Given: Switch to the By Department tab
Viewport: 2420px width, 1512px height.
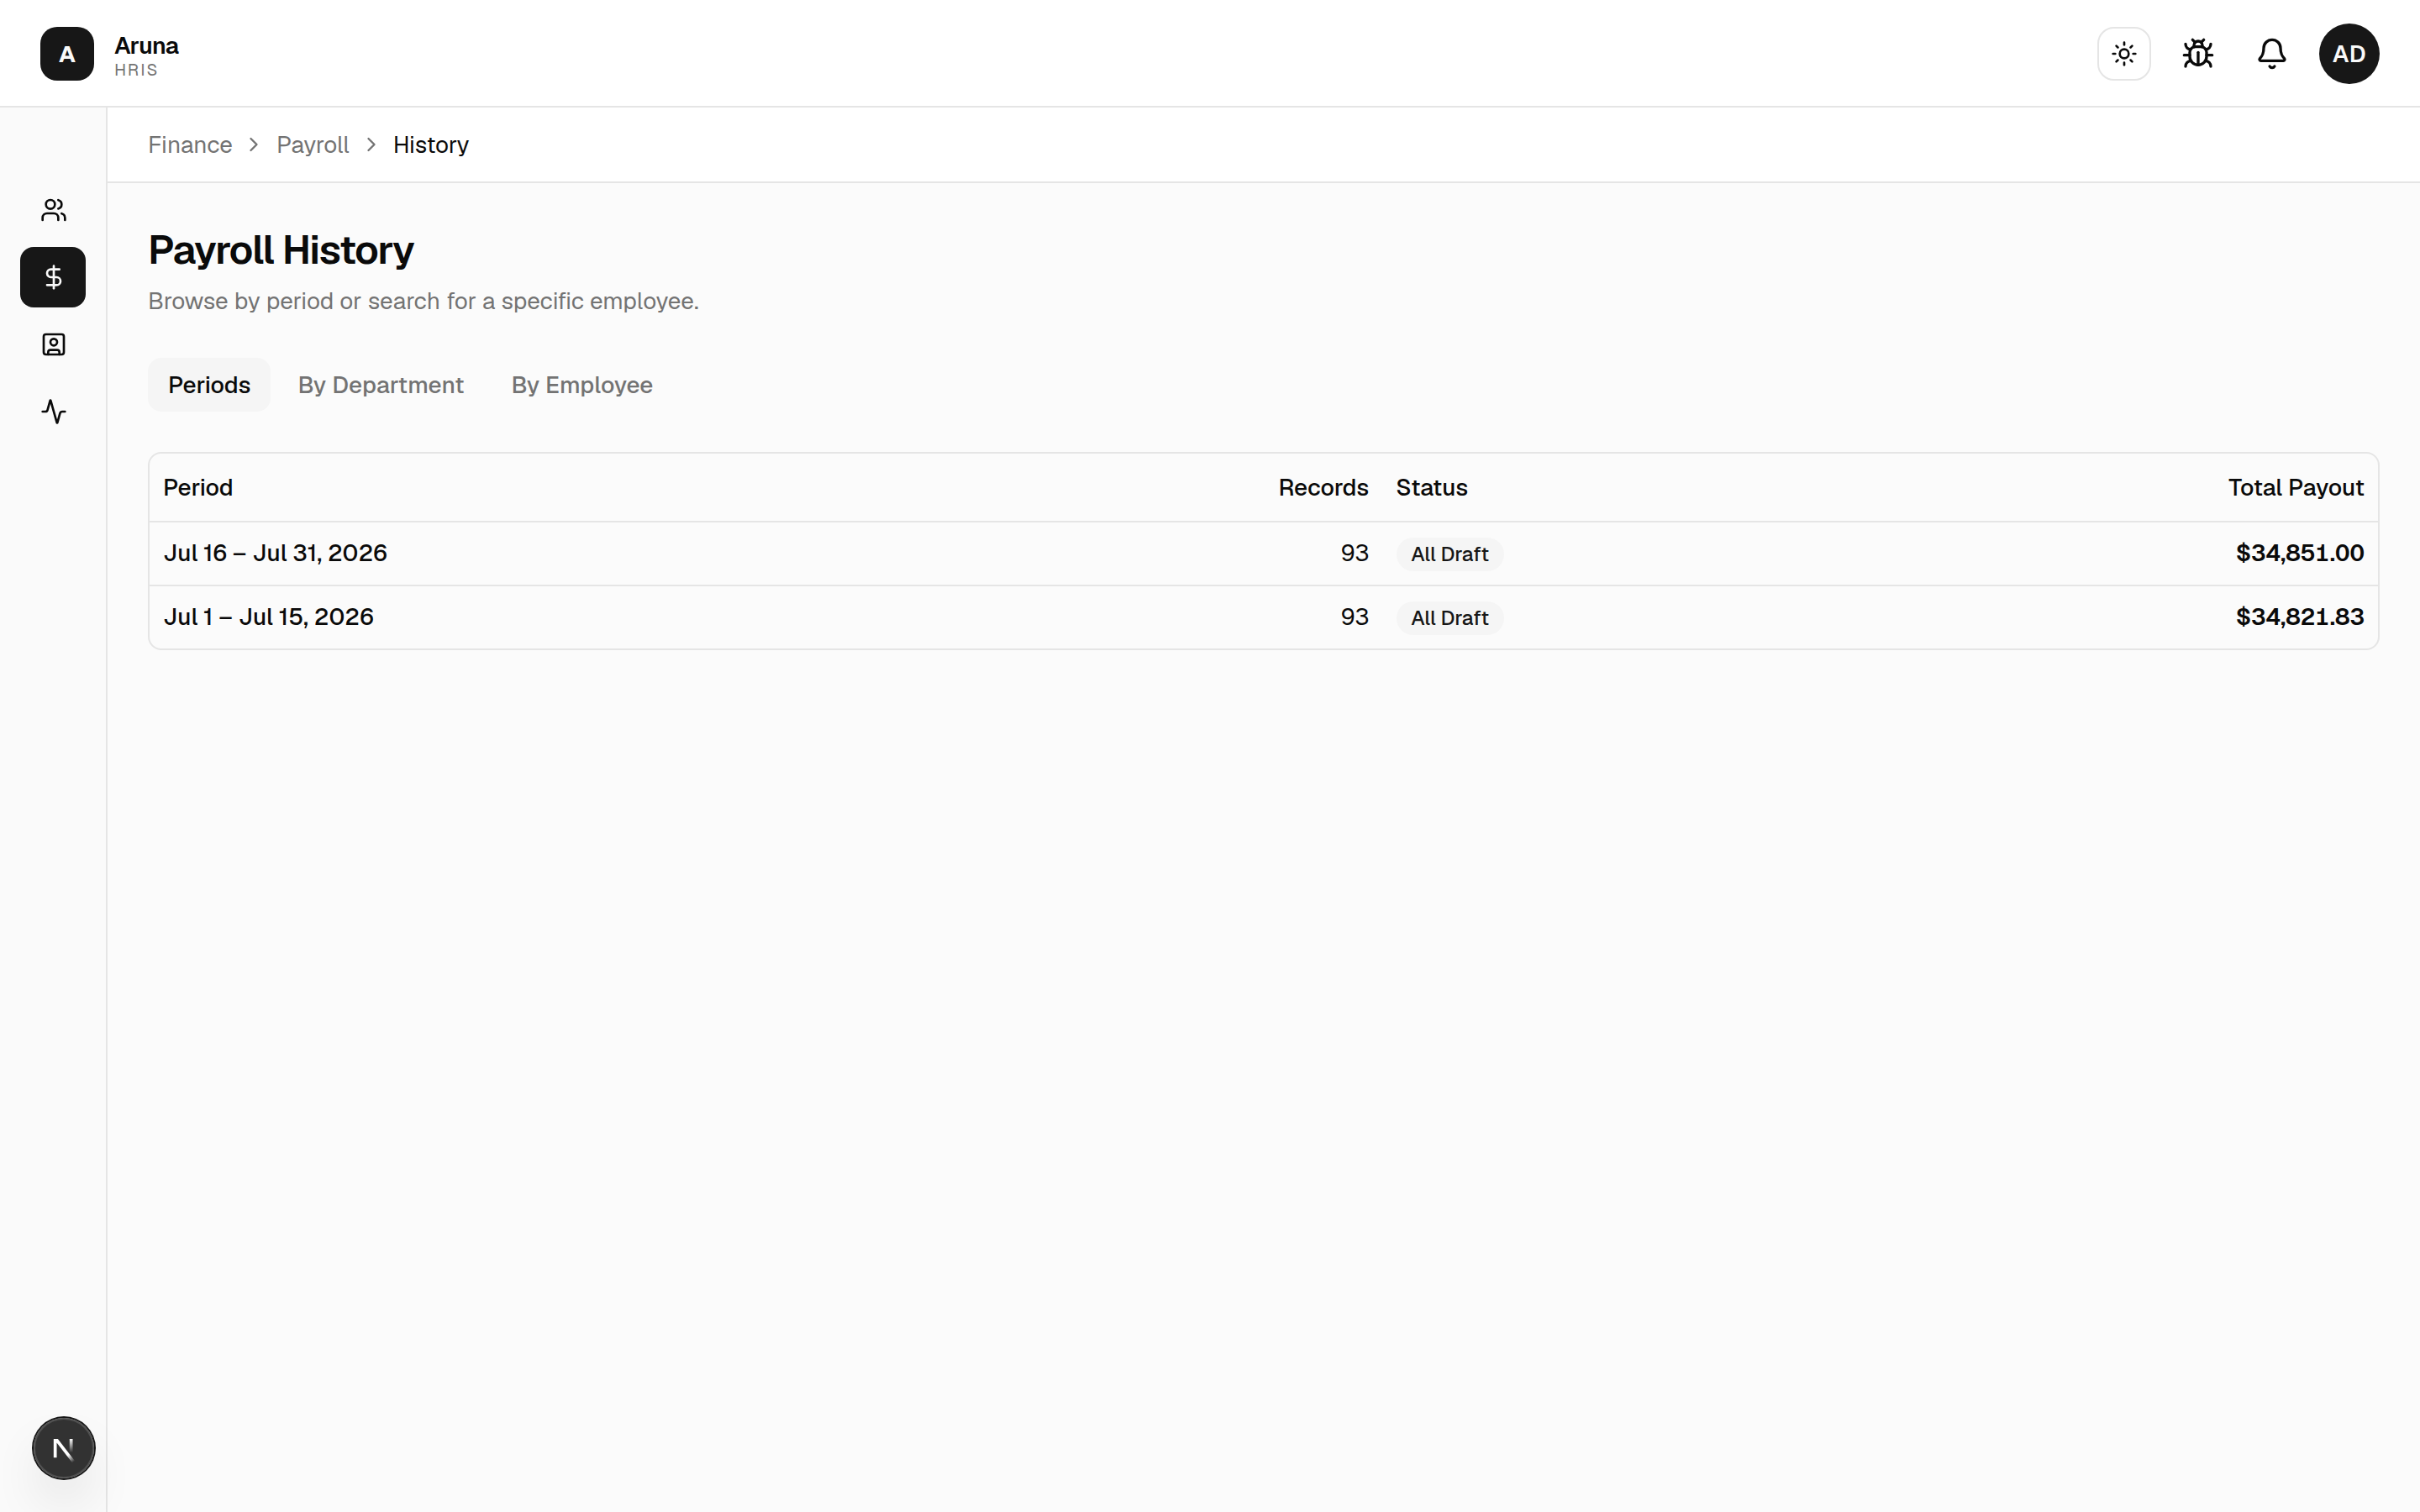Looking at the screenshot, I should coord(381,385).
